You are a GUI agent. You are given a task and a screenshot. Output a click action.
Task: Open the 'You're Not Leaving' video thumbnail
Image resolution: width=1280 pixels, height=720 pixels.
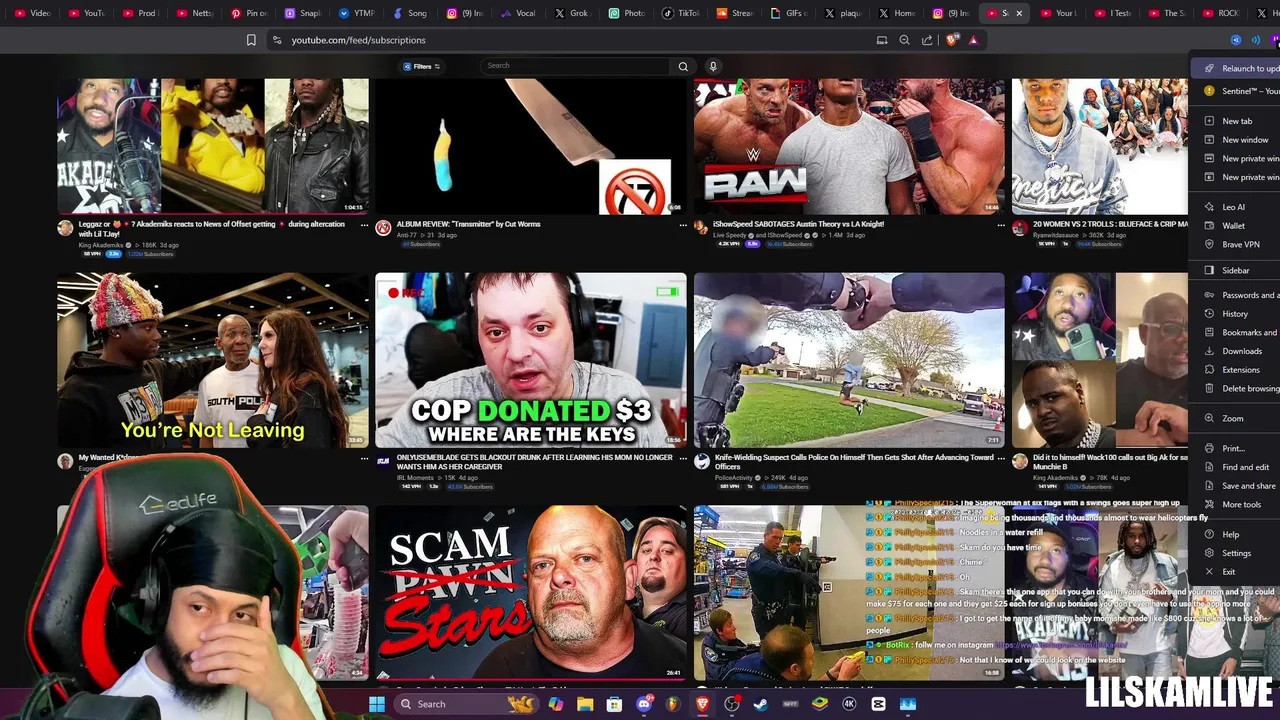213,360
